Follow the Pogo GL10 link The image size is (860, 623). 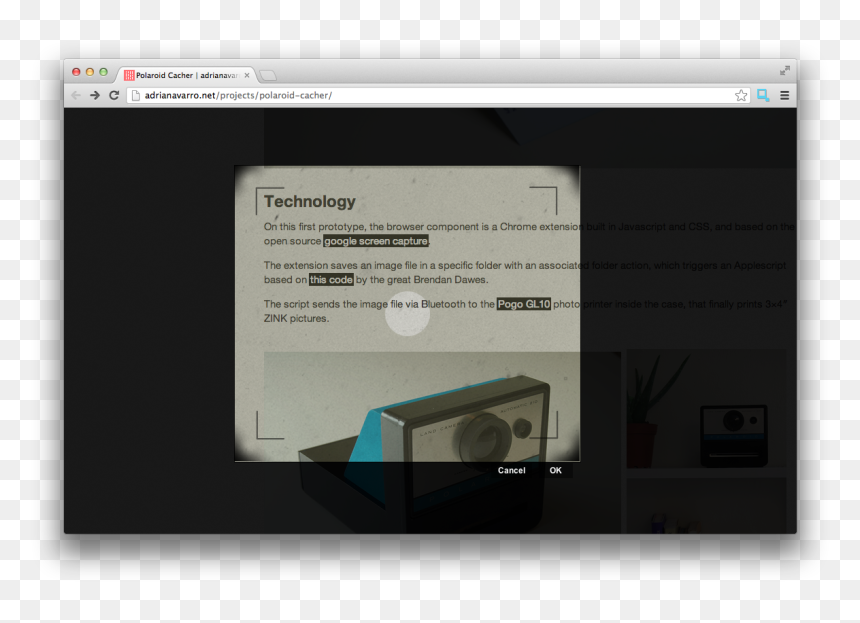point(524,304)
